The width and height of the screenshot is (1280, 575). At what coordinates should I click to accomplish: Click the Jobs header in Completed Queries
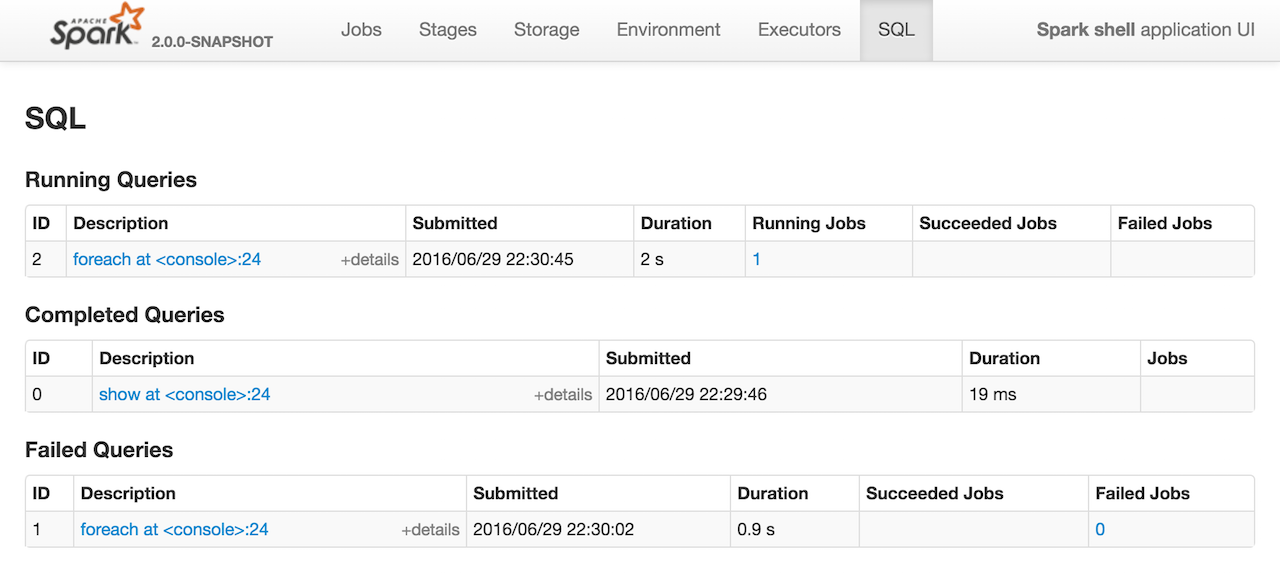point(1167,358)
